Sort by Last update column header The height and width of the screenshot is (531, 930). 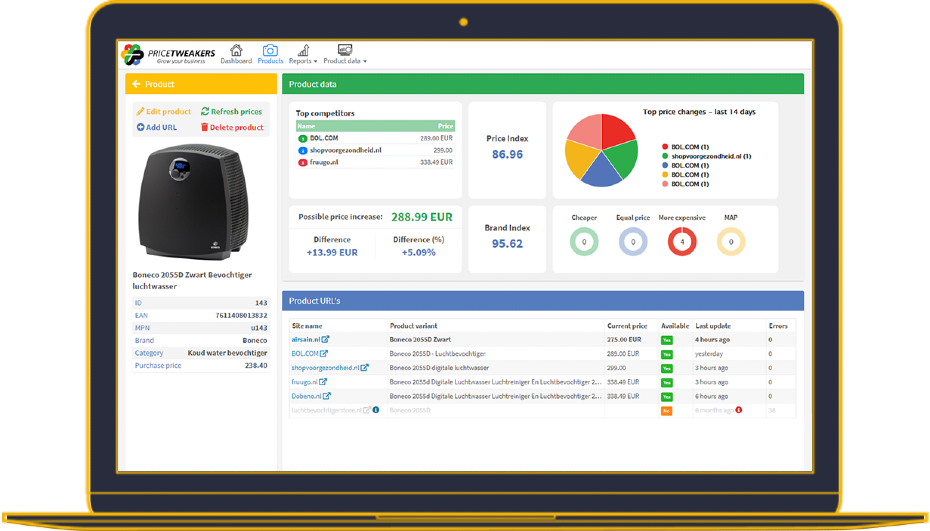pos(713,326)
